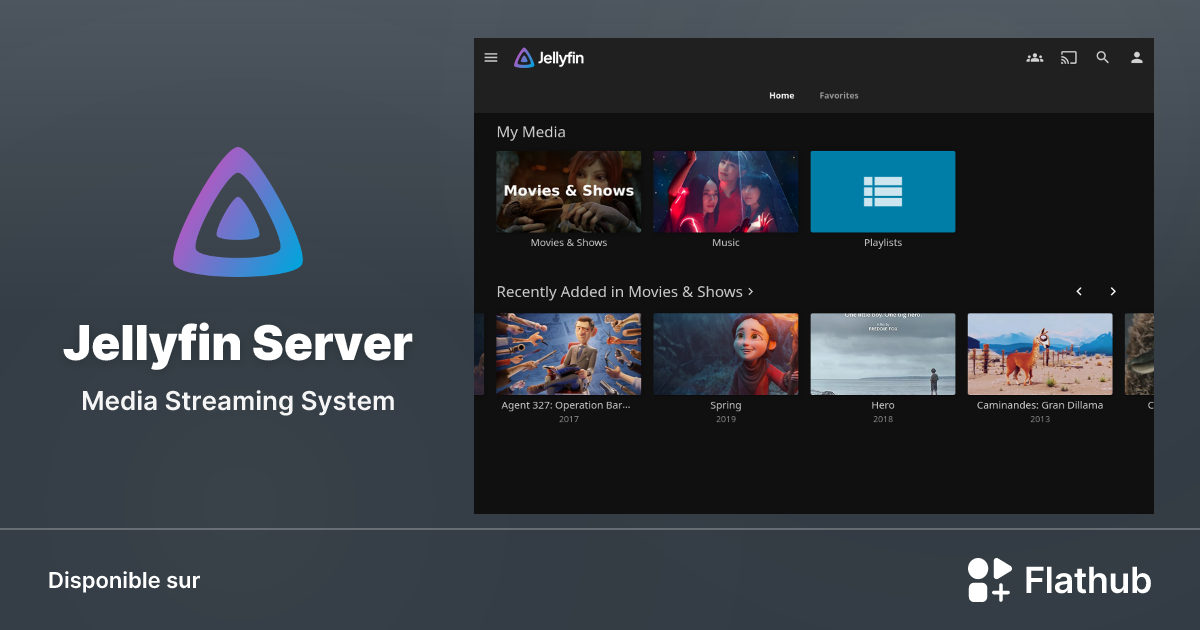Click the Flathub wordmark
Image resolution: width=1200 pixels, height=630 pixels.
tap(1086, 579)
